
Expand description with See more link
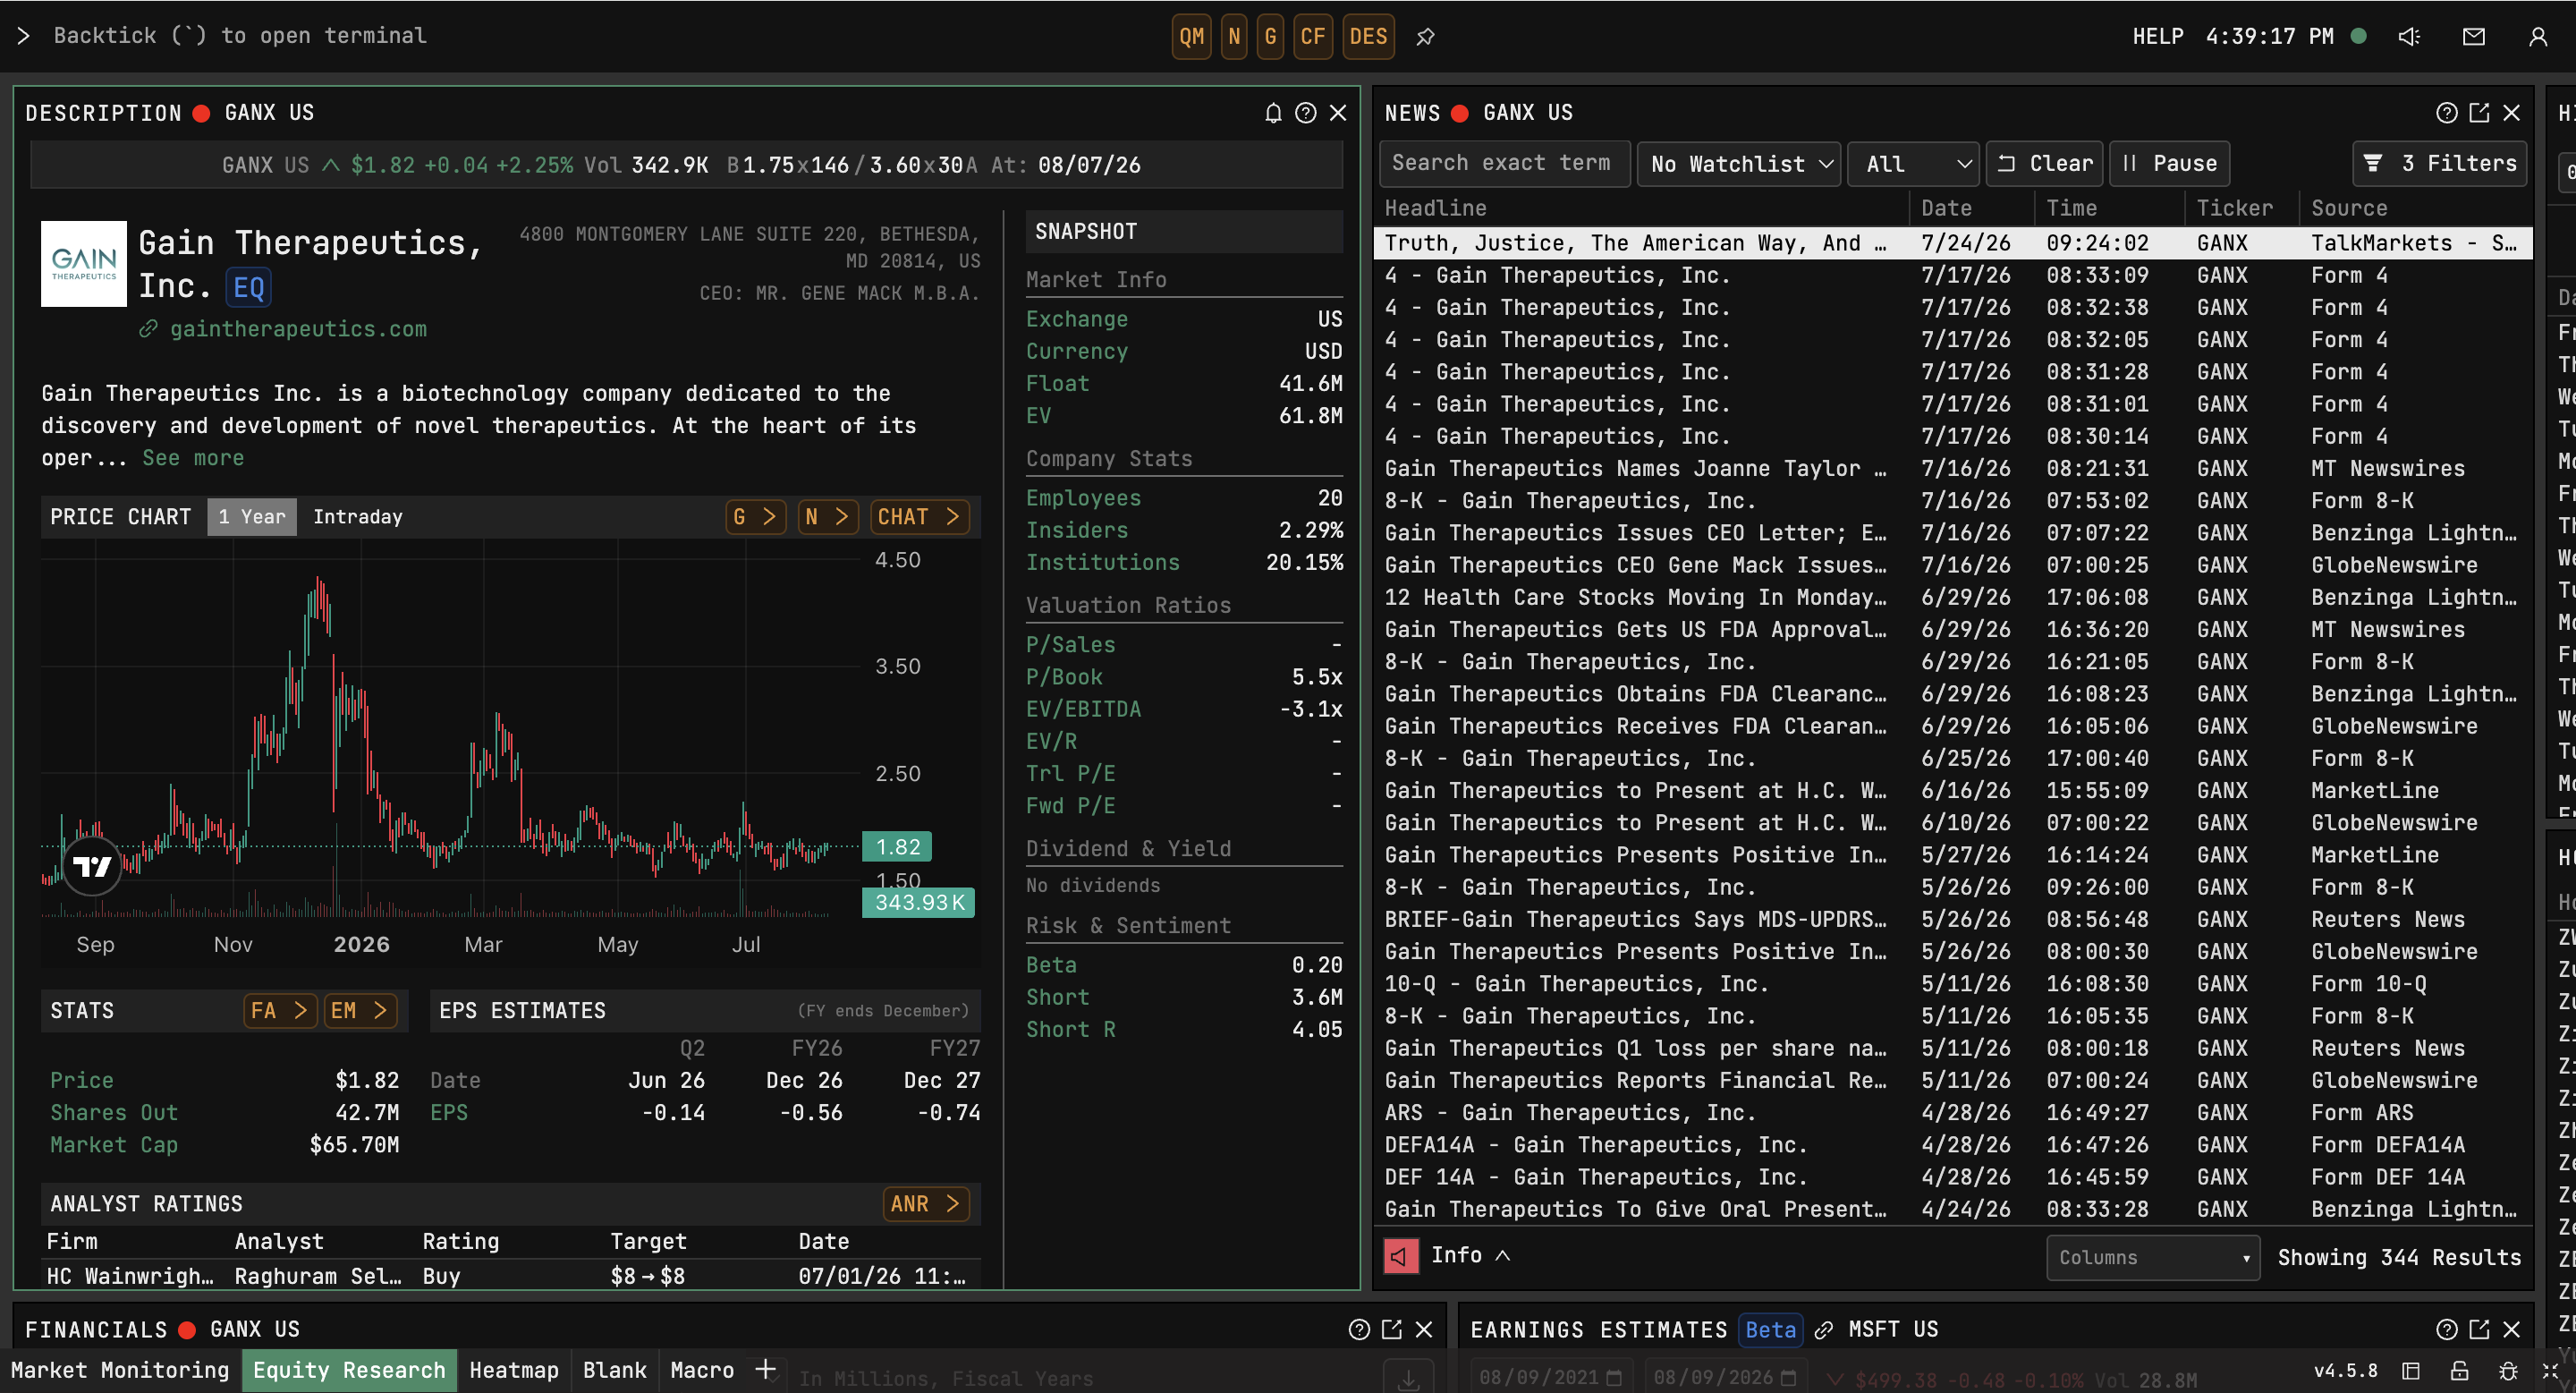click(193, 458)
